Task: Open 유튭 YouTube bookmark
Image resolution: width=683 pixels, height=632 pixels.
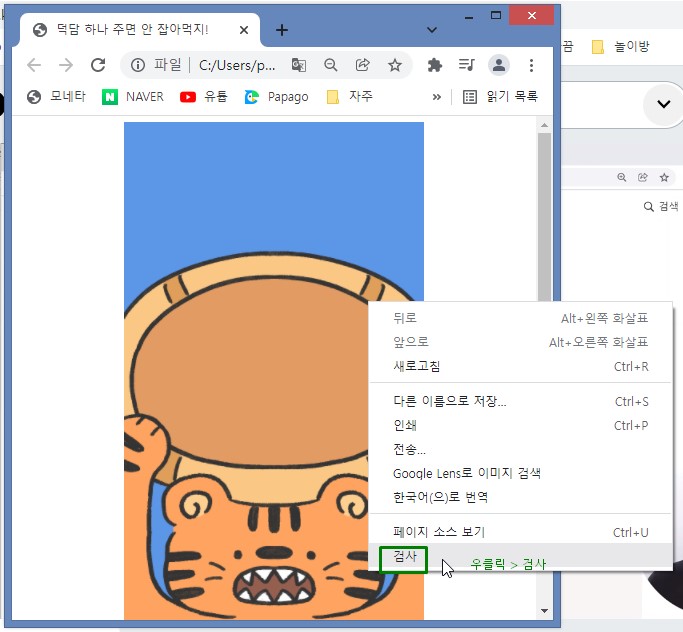Action: pyautogui.click(x=203, y=97)
